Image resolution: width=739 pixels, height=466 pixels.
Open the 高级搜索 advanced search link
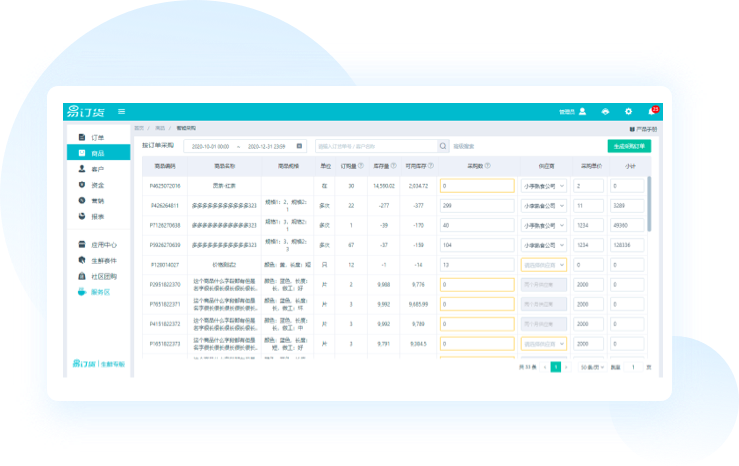coord(463,146)
